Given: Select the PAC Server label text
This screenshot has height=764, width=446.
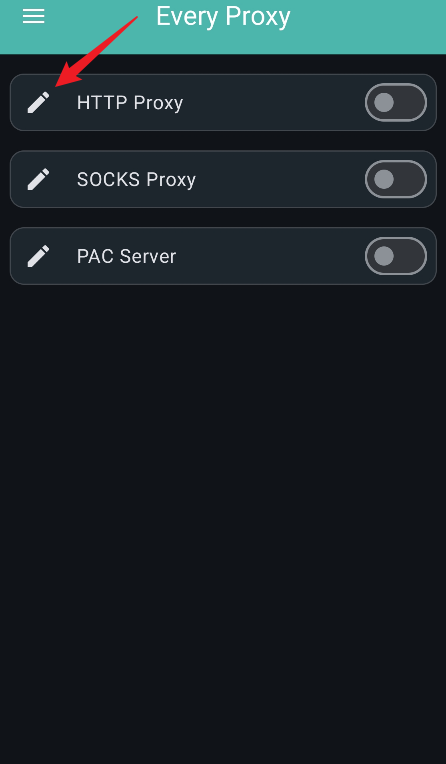Looking at the screenshot, I should click(126, 256).
